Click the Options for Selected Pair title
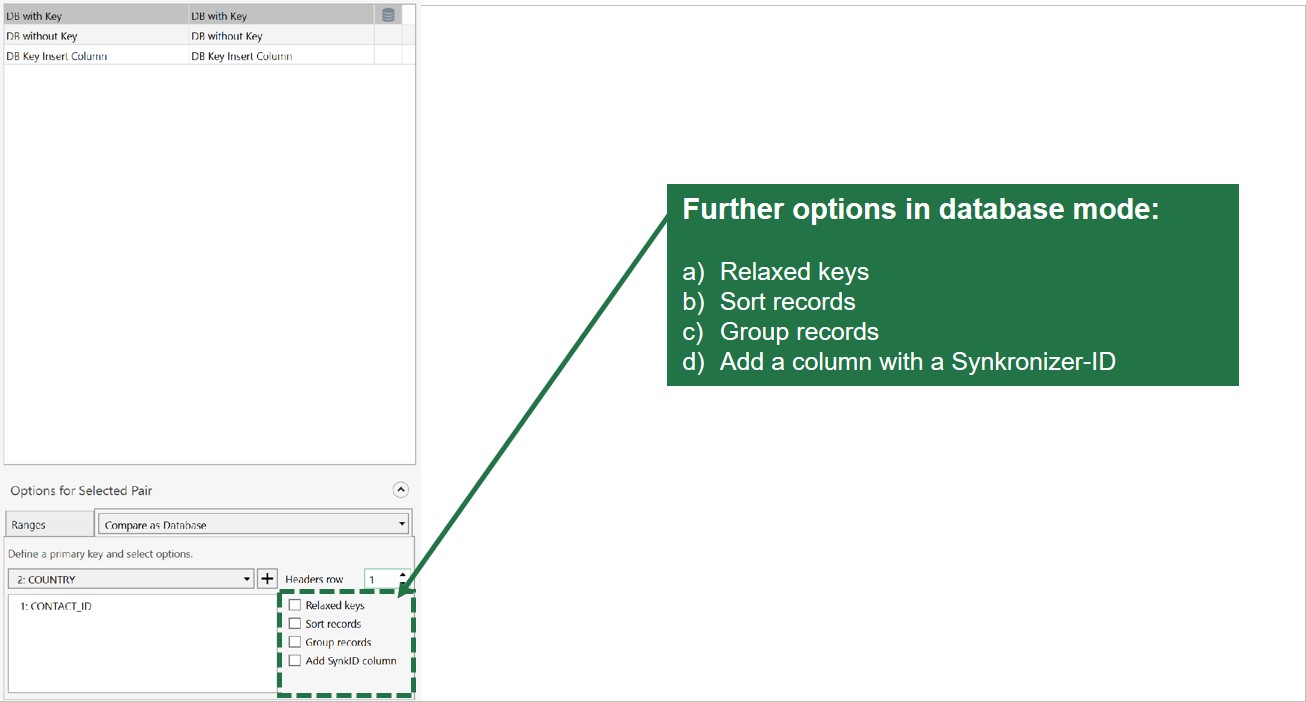The image size is (1306, 702). [81, 490]
